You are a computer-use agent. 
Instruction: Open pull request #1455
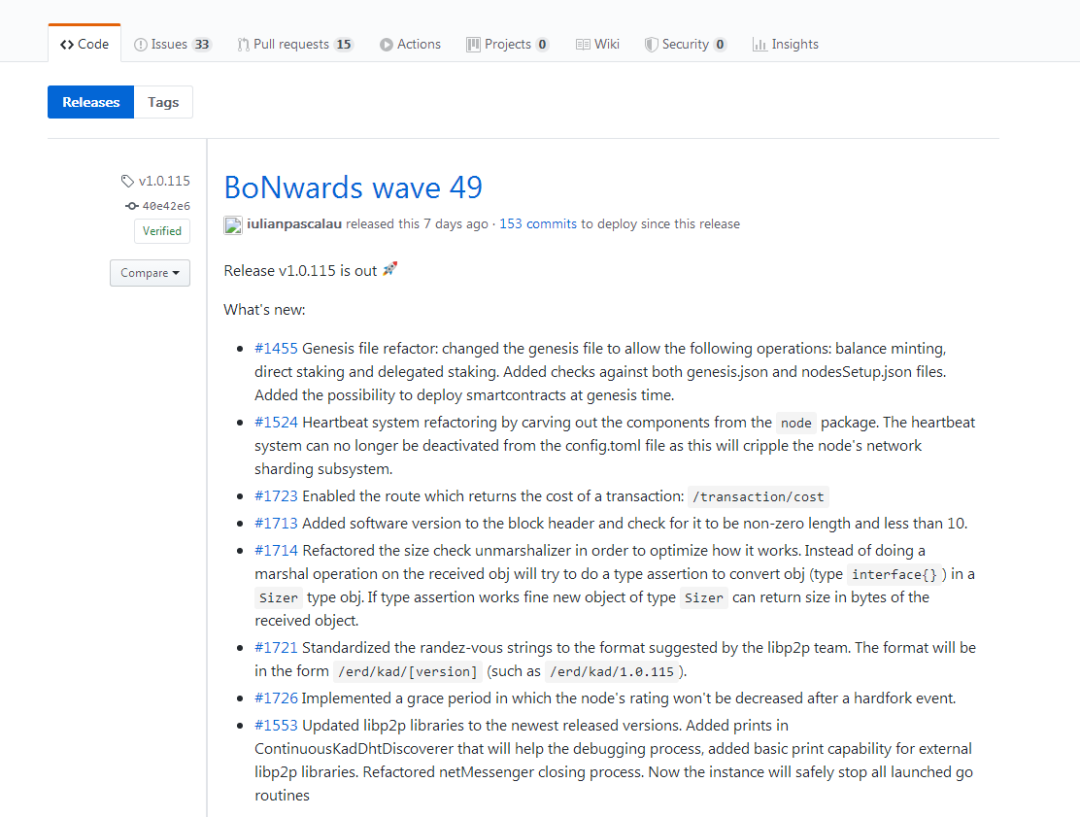coord(276,349)
